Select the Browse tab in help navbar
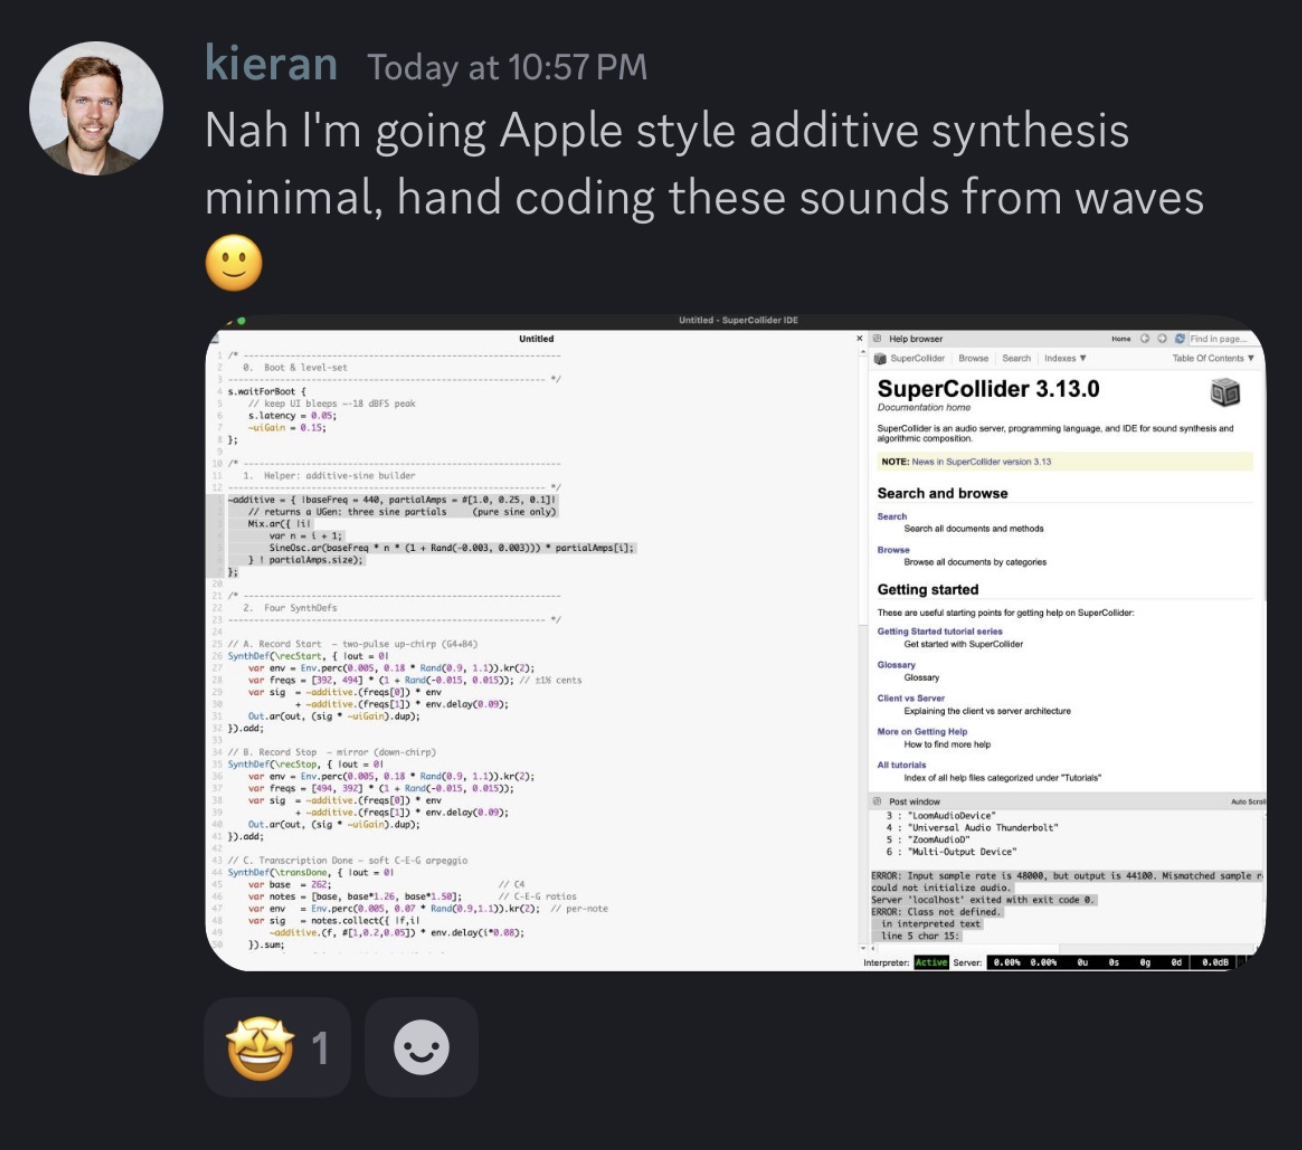Screen dimensions: 1302x1150 pyautogui.click(x=972, y=358)
